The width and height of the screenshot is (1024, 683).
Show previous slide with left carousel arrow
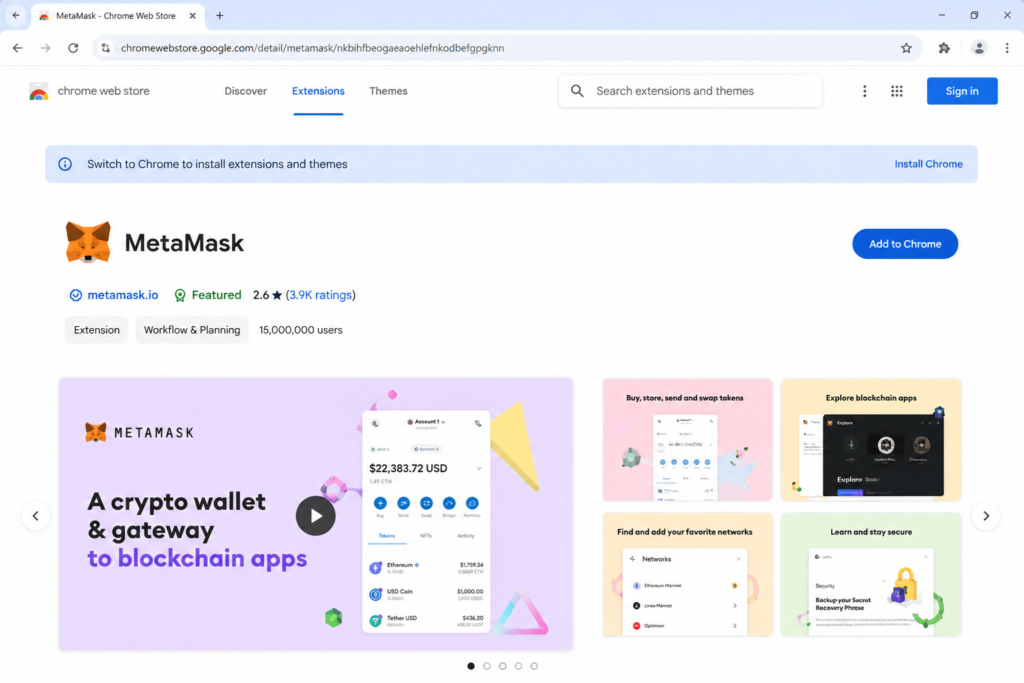[35, 516]
